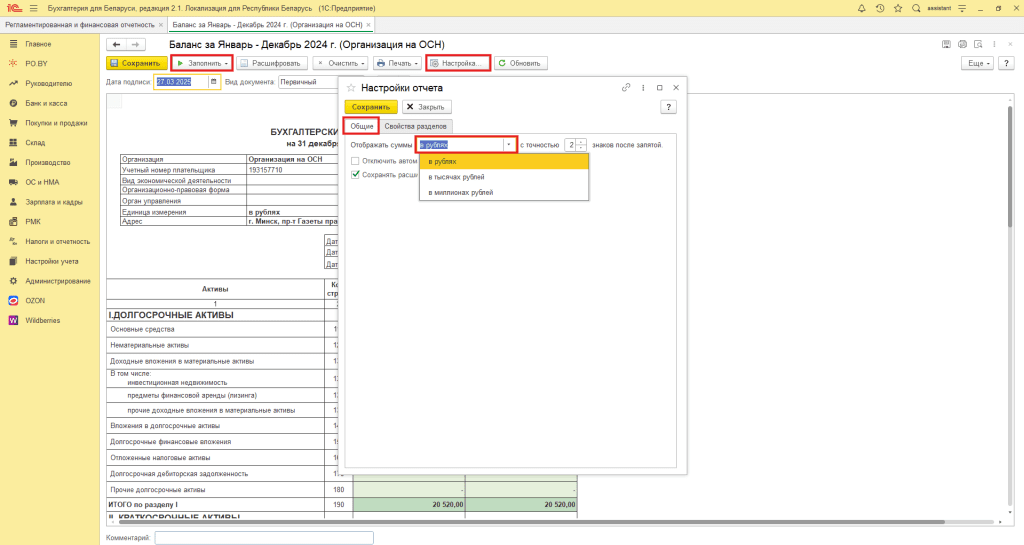Click the print icon at report top right
The height and width of the screenshot is (545, 1024).
(x=962, y=44)
